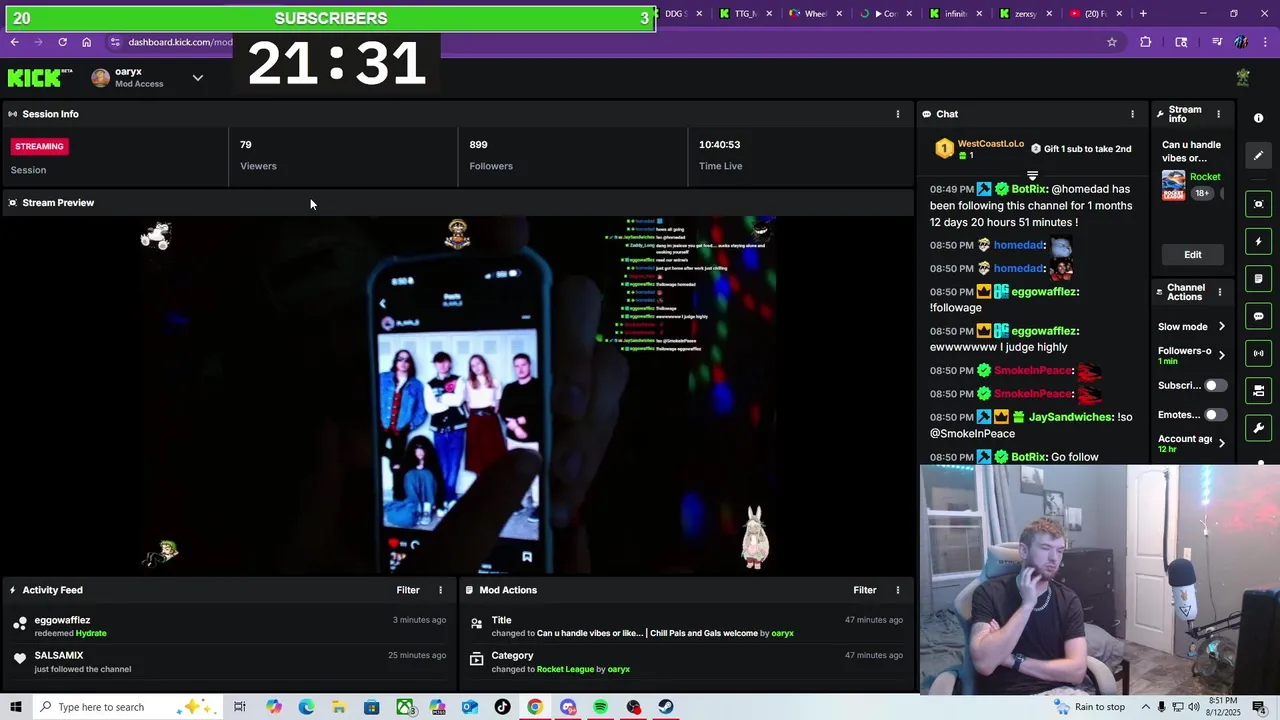The image size is (1280, 720).
Task: Toggle the broadcast session info icon in sidebar
Action: (x=1259, y=353)
